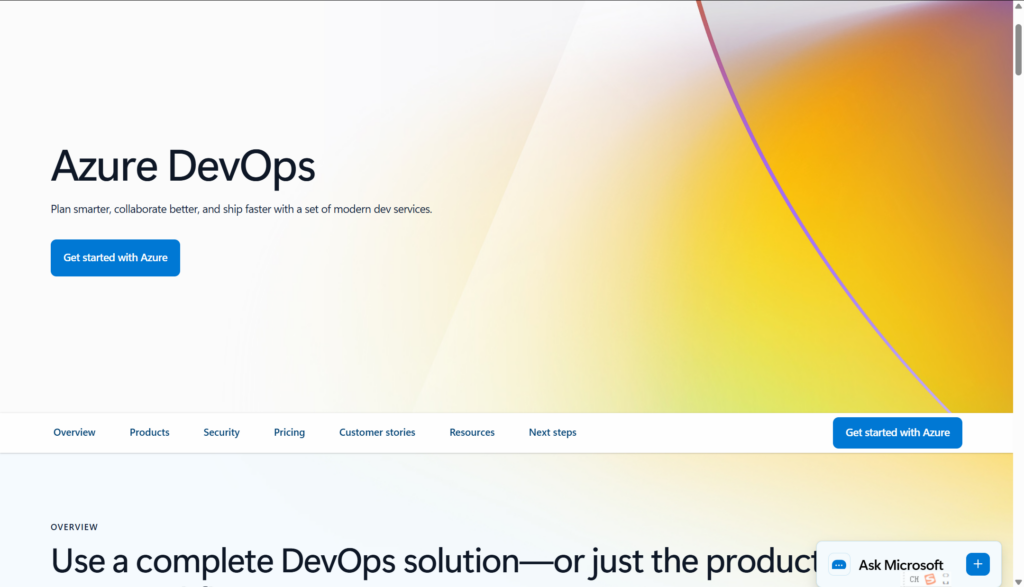
Task: Click hero Get started with Azure button
Action: pos(116,258)
